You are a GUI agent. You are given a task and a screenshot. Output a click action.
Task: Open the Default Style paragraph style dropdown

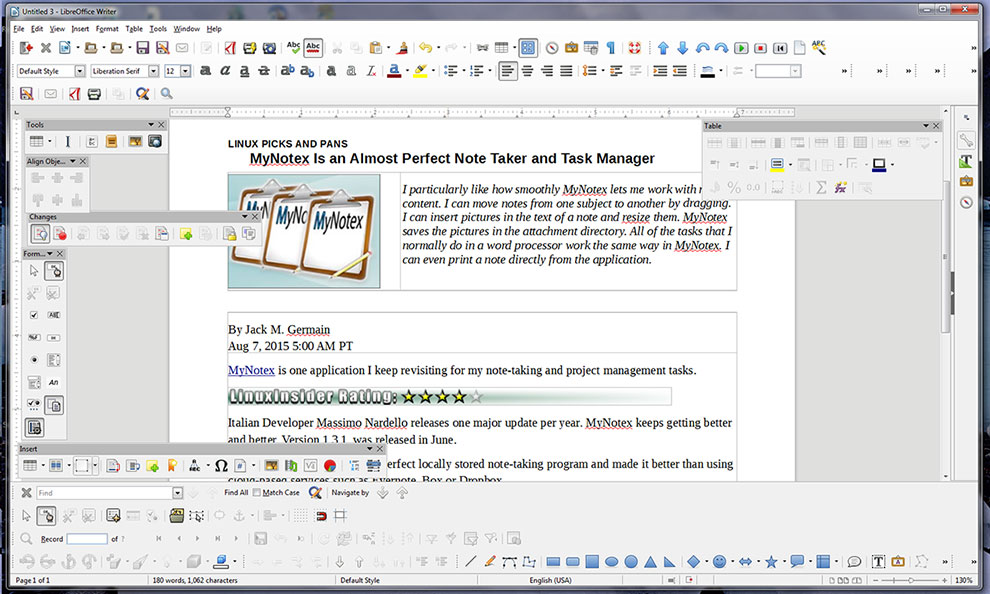tap(80, 71)
